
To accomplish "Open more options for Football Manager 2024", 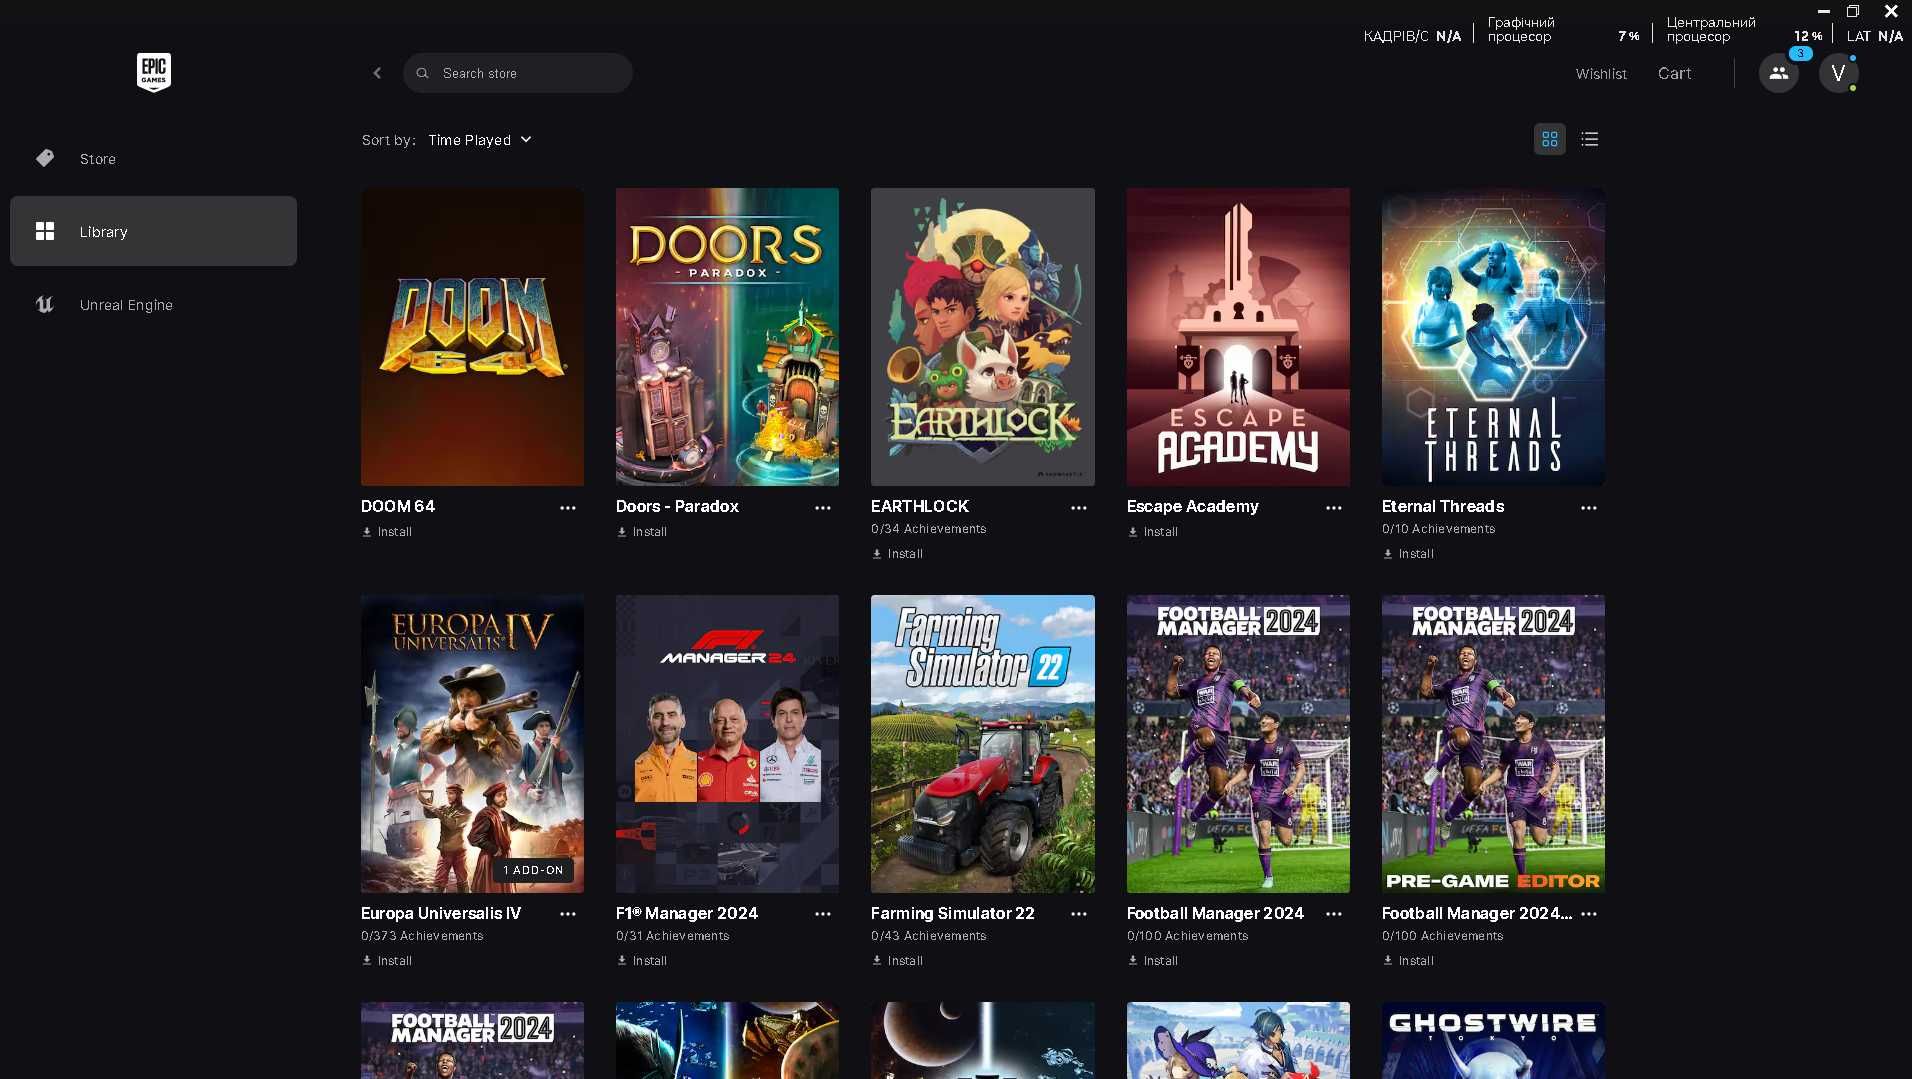I will coord(1334,914).
